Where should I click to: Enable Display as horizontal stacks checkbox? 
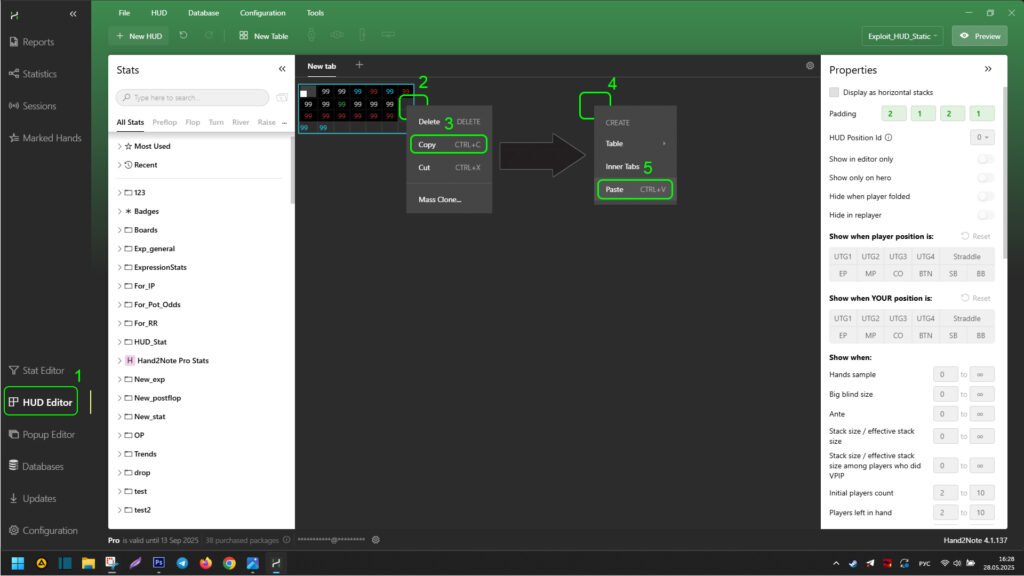click(835, 92)
